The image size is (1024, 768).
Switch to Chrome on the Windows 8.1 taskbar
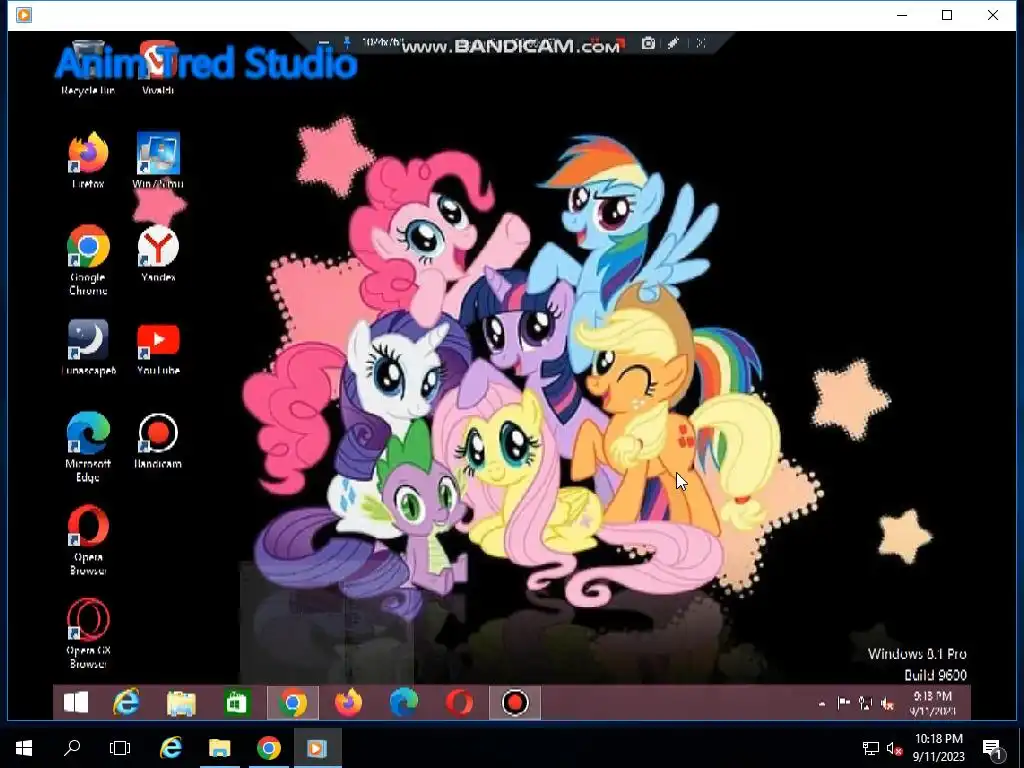click(293, 703)
